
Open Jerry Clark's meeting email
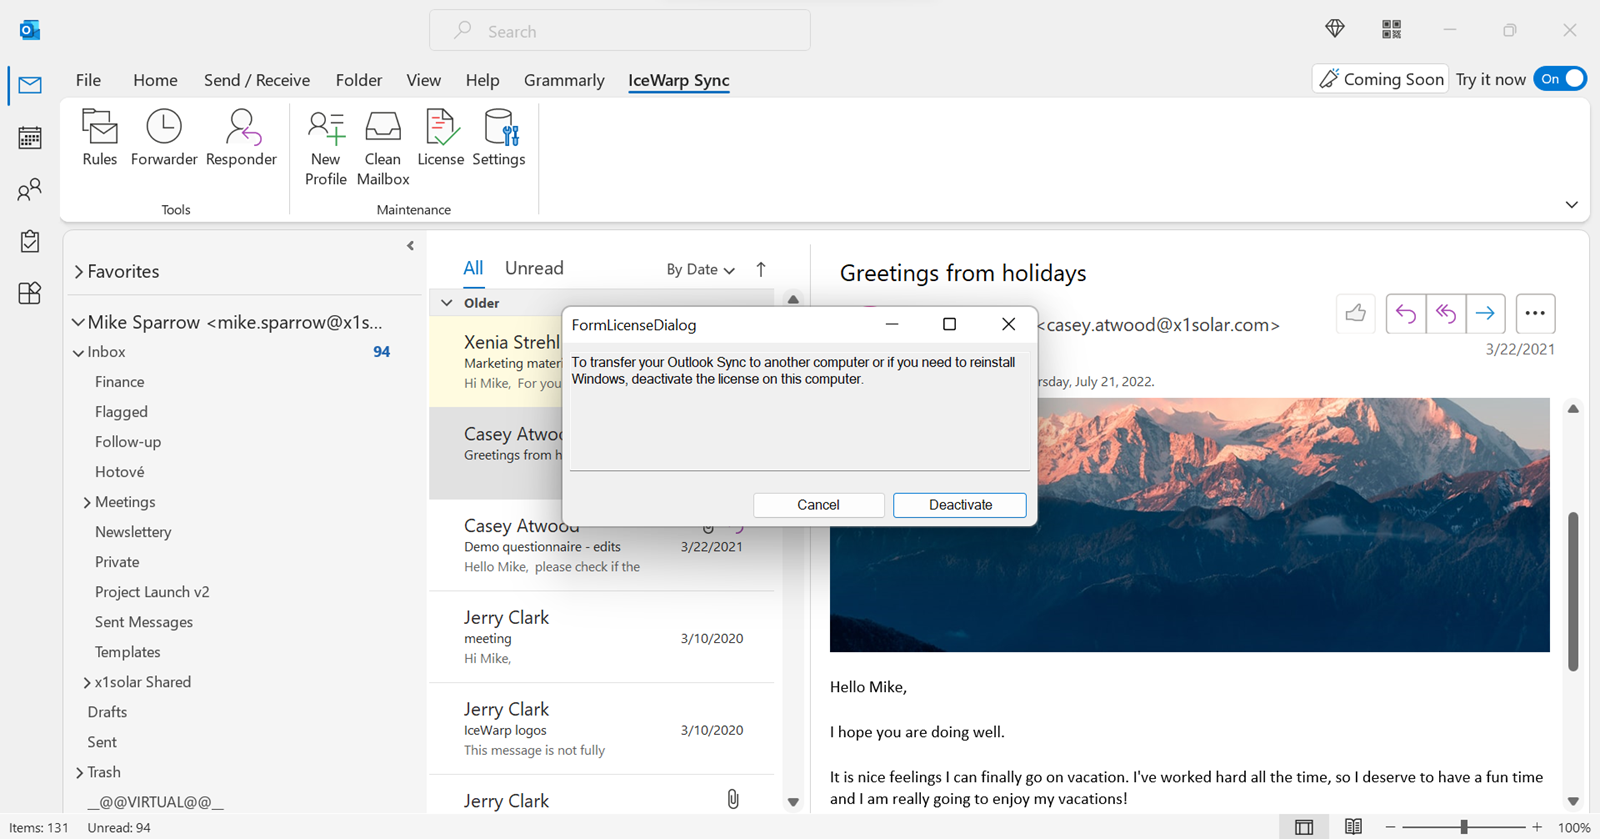coord(602,637)
